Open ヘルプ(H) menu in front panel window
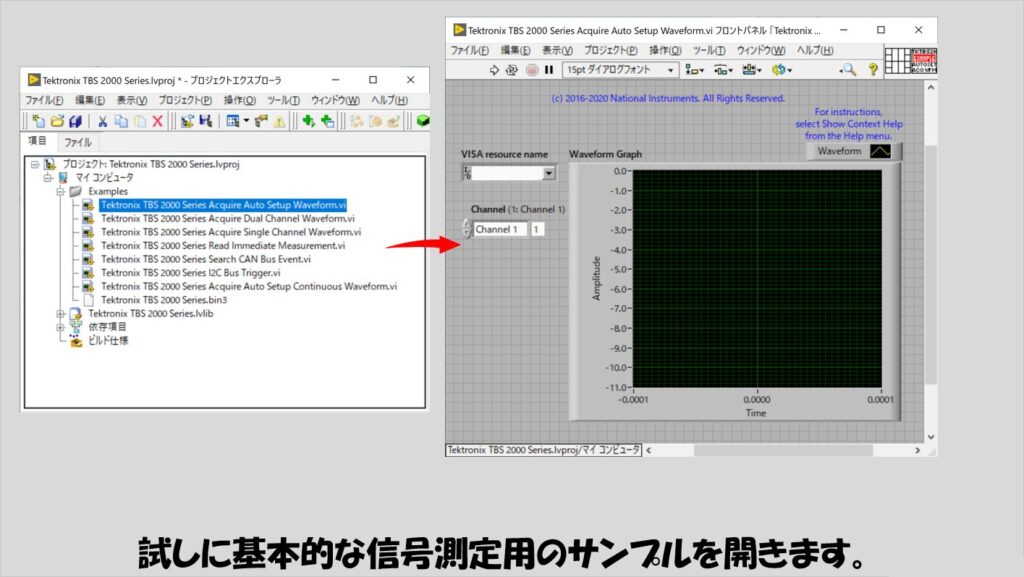The image size is (1024, 577). (814, 50)
